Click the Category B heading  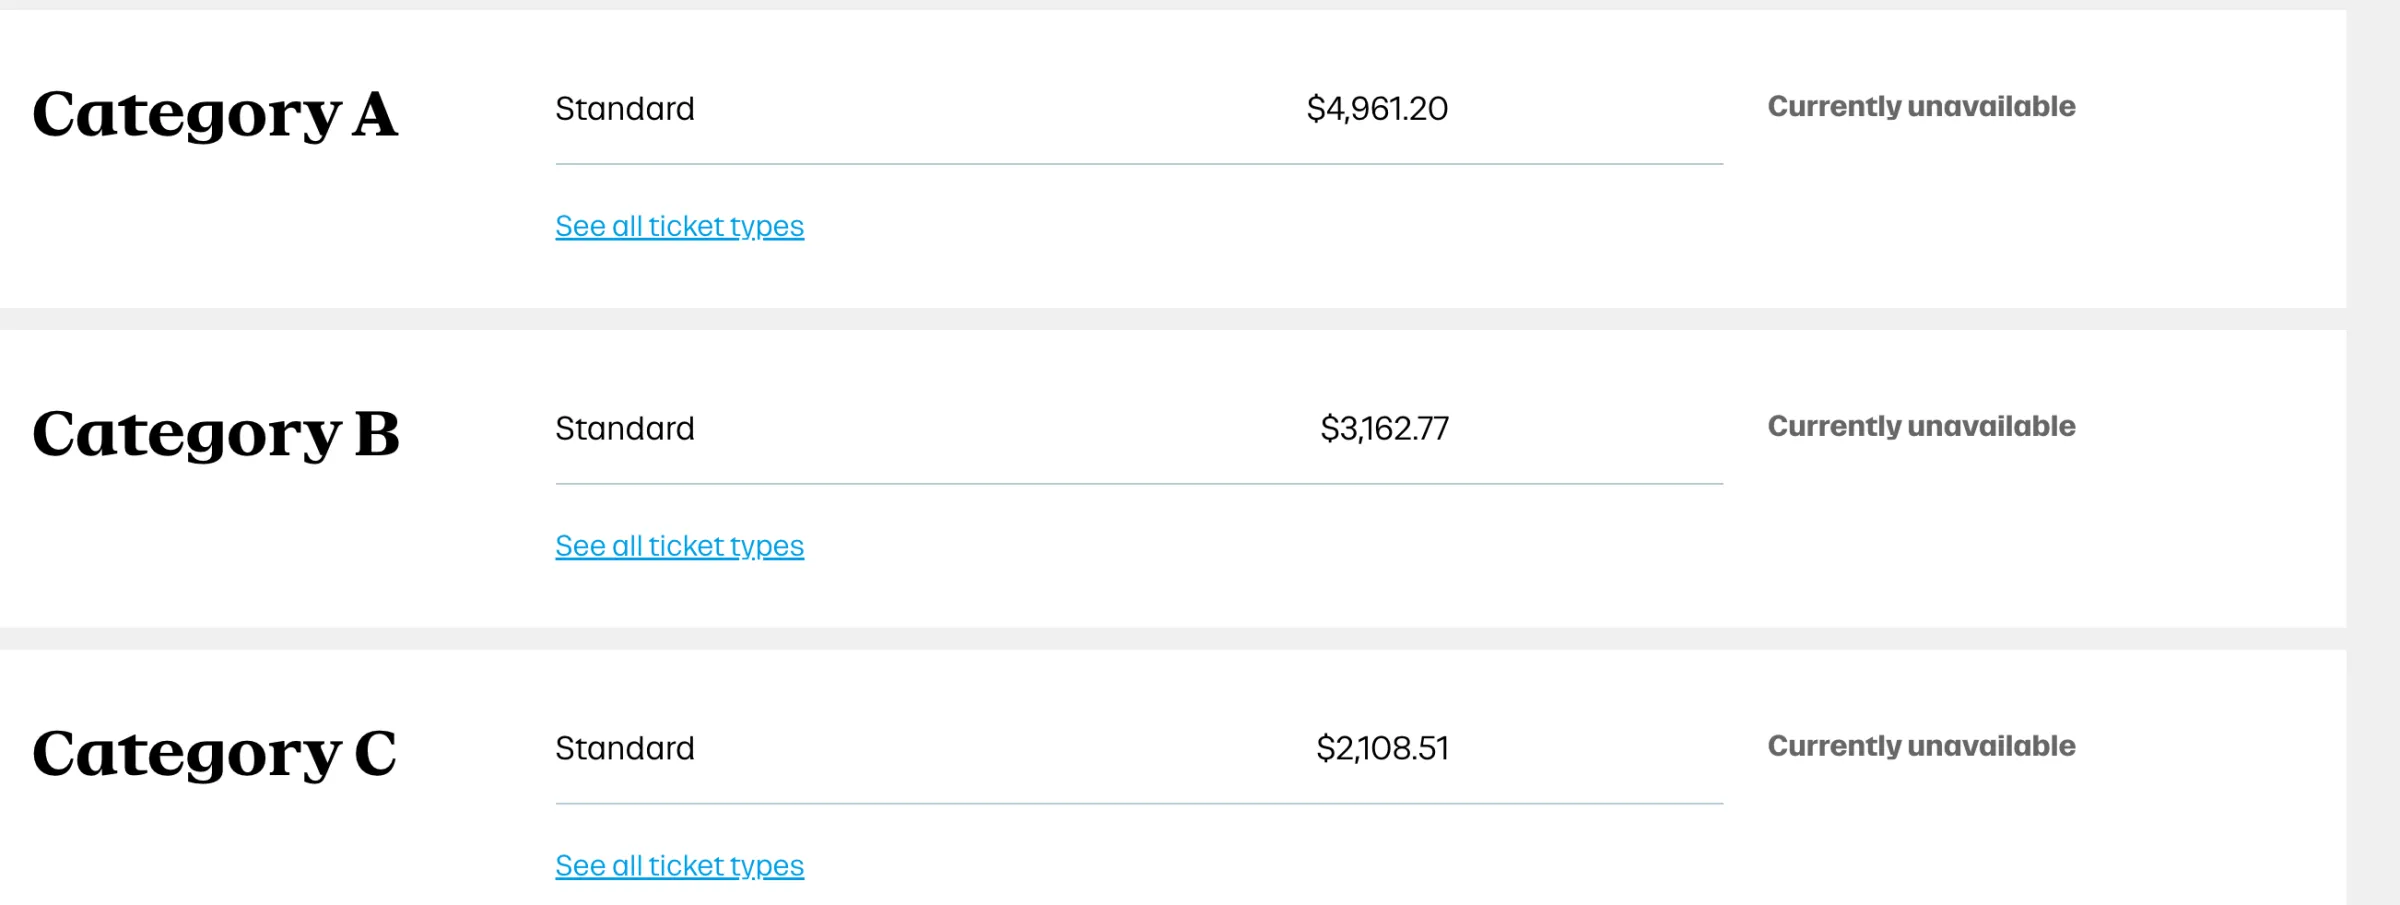coord(215,434)
